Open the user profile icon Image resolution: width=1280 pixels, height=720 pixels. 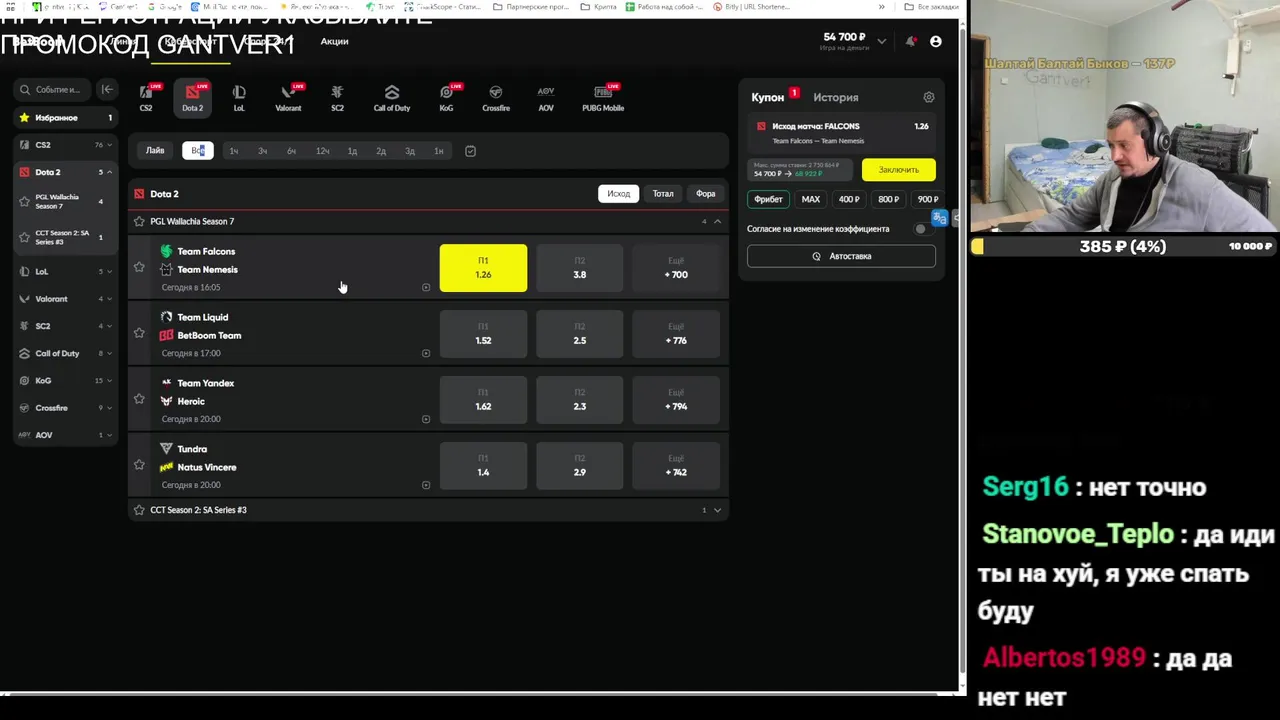click(936, 41)
